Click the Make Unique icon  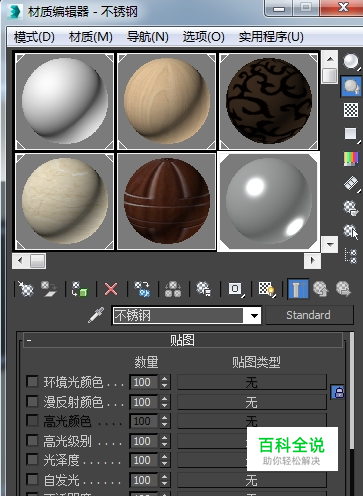[x=173, y=289]
